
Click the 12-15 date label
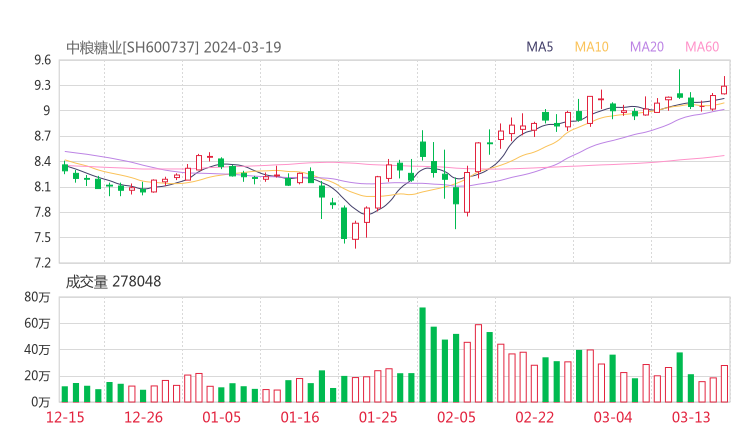pyautogui.click(x=65, y=417)
